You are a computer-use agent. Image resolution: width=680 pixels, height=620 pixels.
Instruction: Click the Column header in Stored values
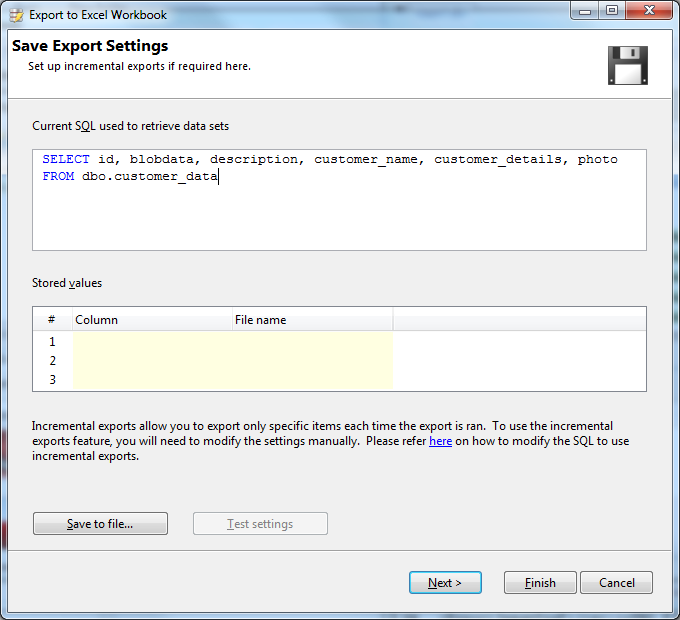tap(152, 320)
